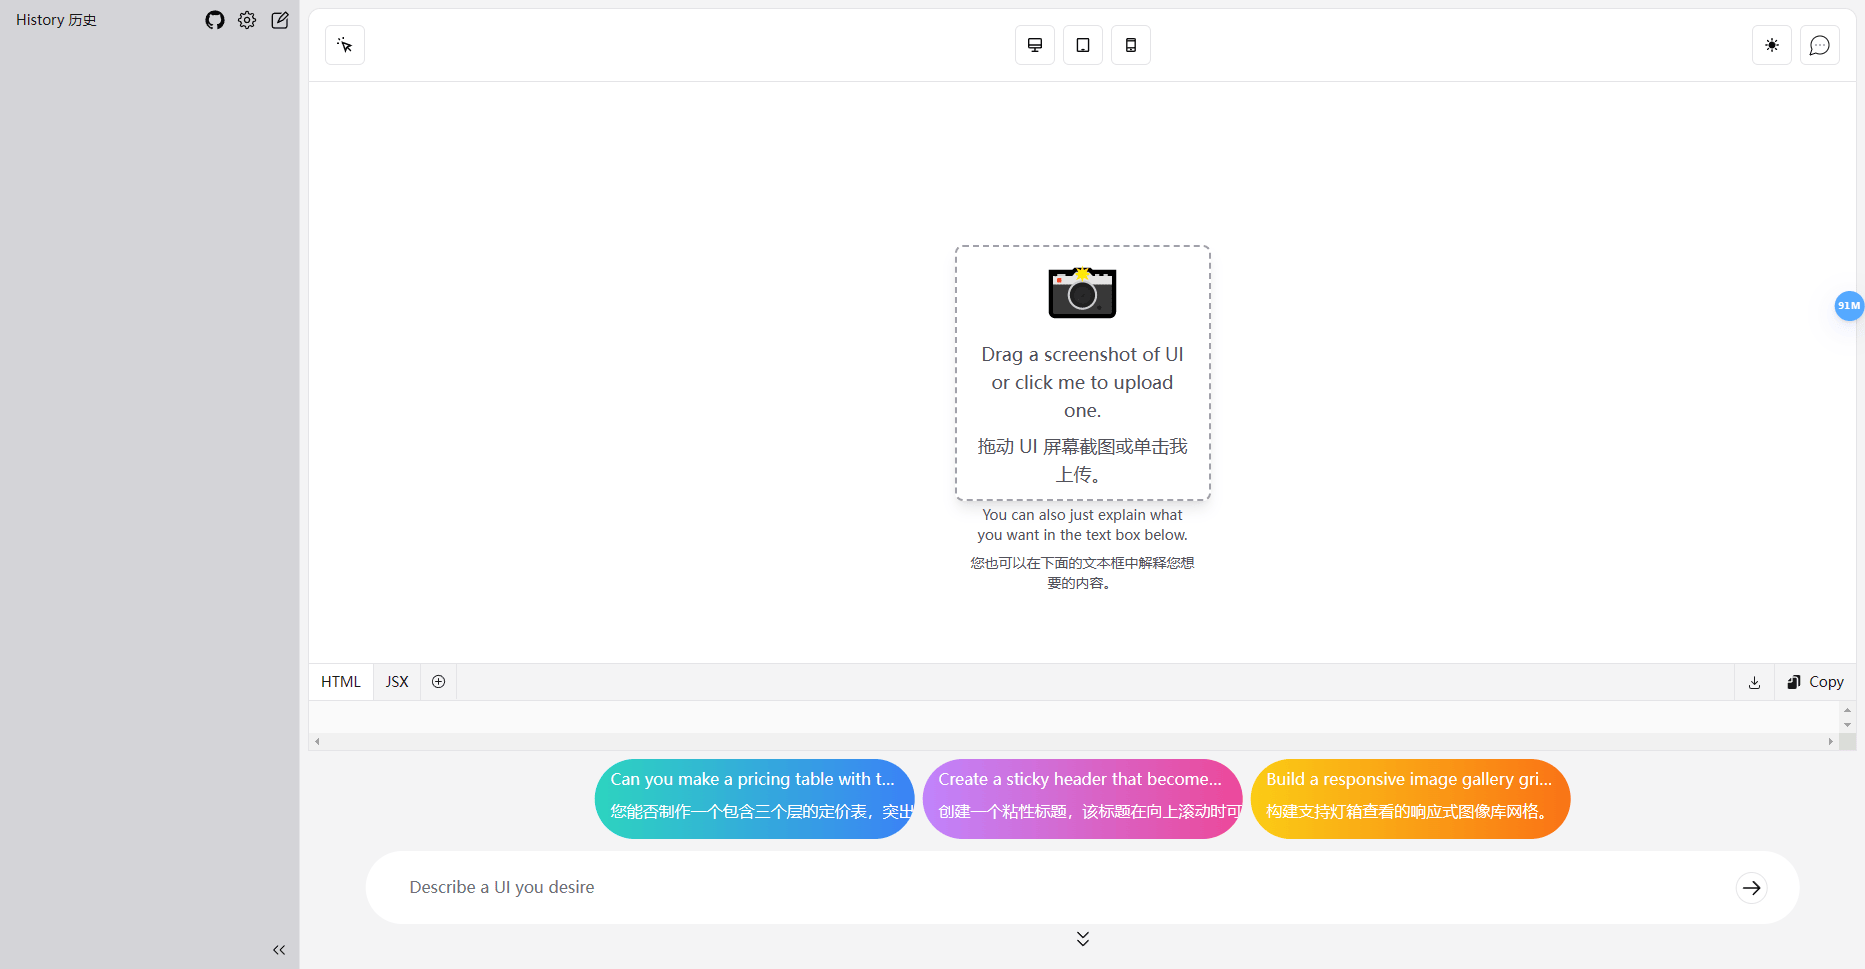Copy the code using the Copy button
Image resolution: width=1865 pixels, height=969 pixels.
tap(1815, 681)
